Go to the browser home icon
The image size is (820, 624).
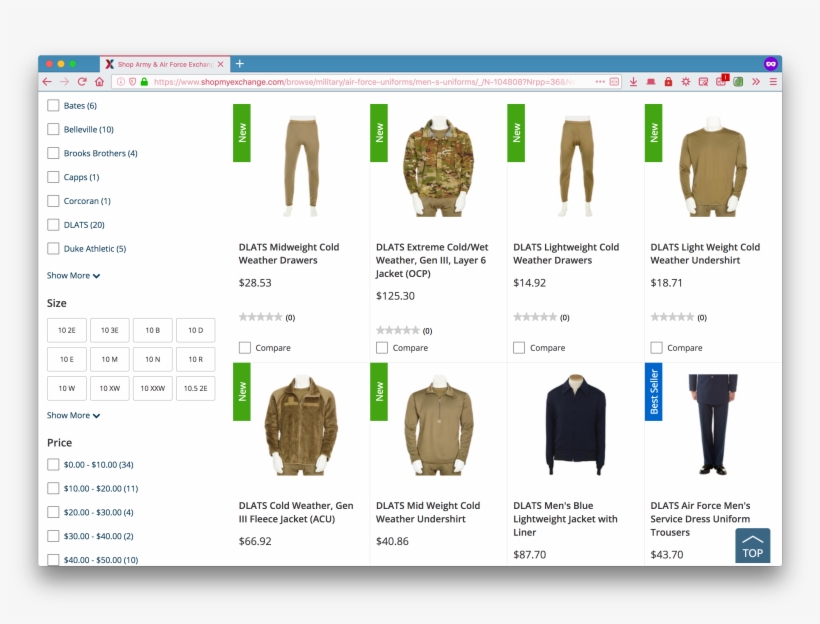click(99, 82)
